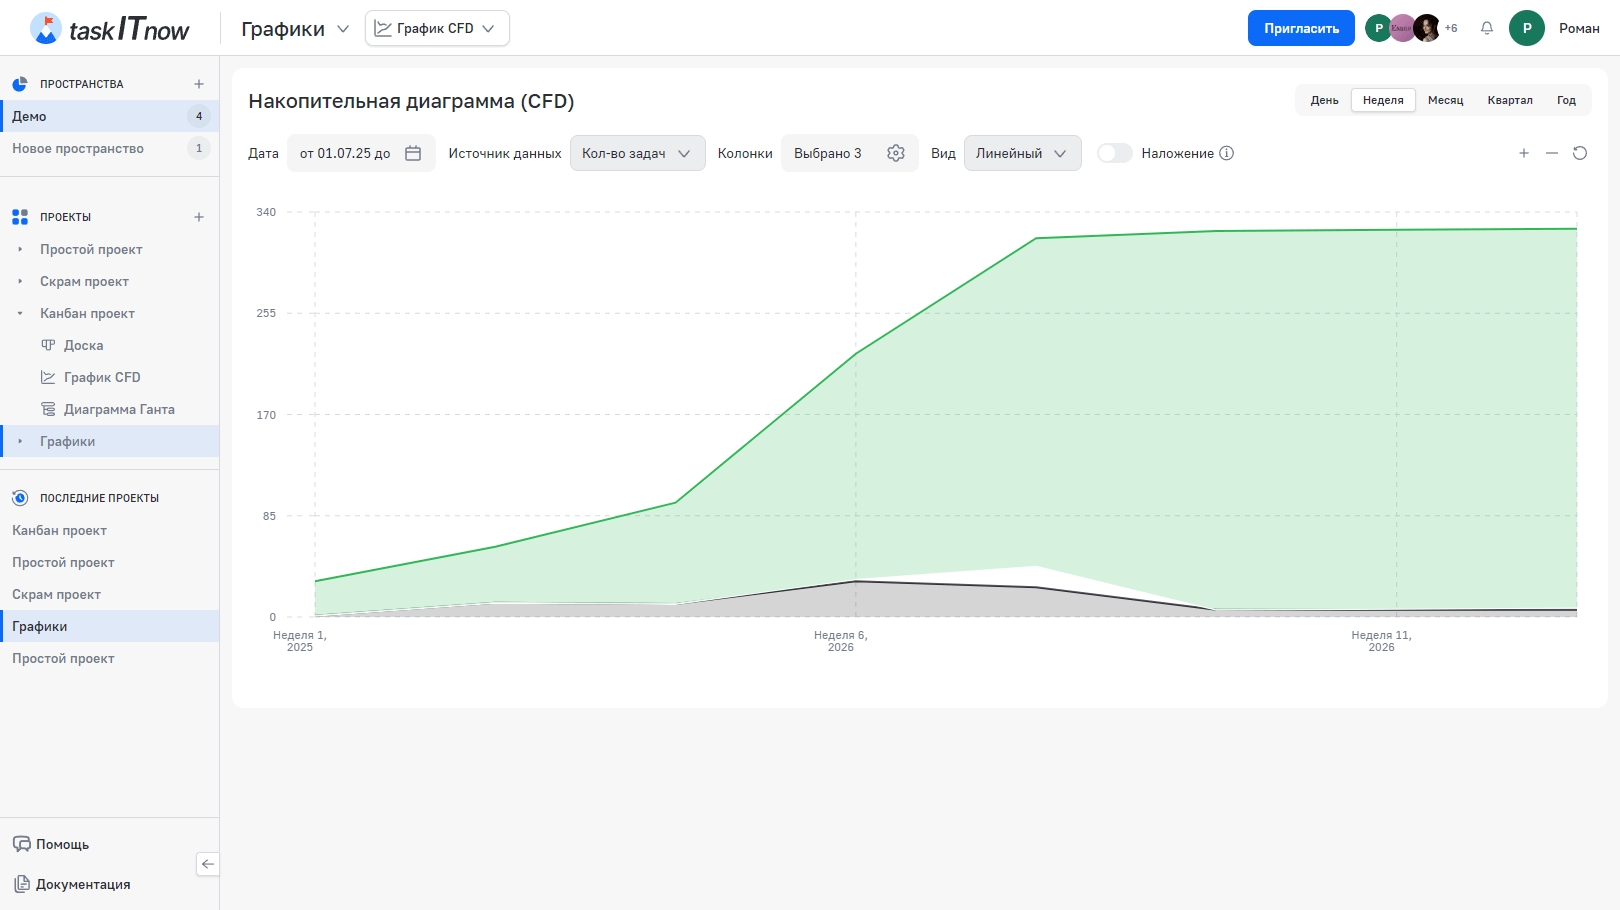Zoom out the chart with minus icon

[1552, 153]
